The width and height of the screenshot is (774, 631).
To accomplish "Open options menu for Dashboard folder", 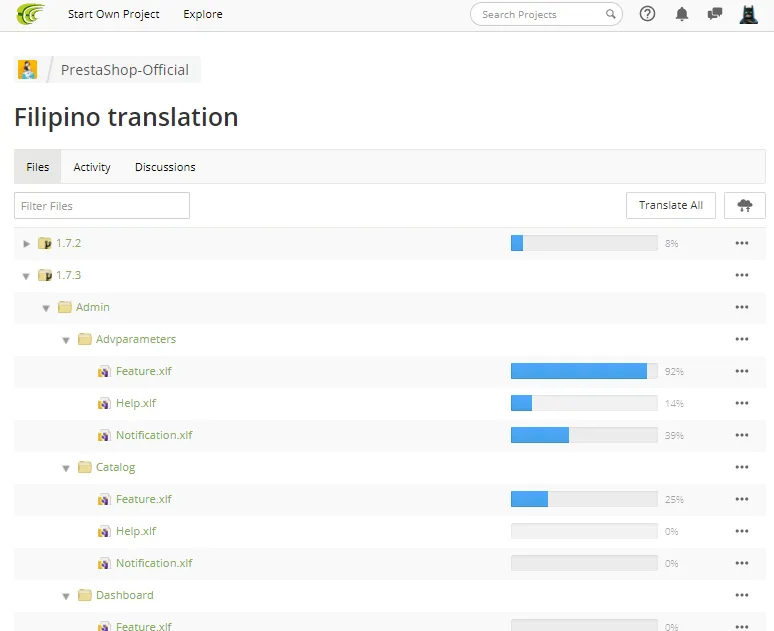I will [741, 595].
